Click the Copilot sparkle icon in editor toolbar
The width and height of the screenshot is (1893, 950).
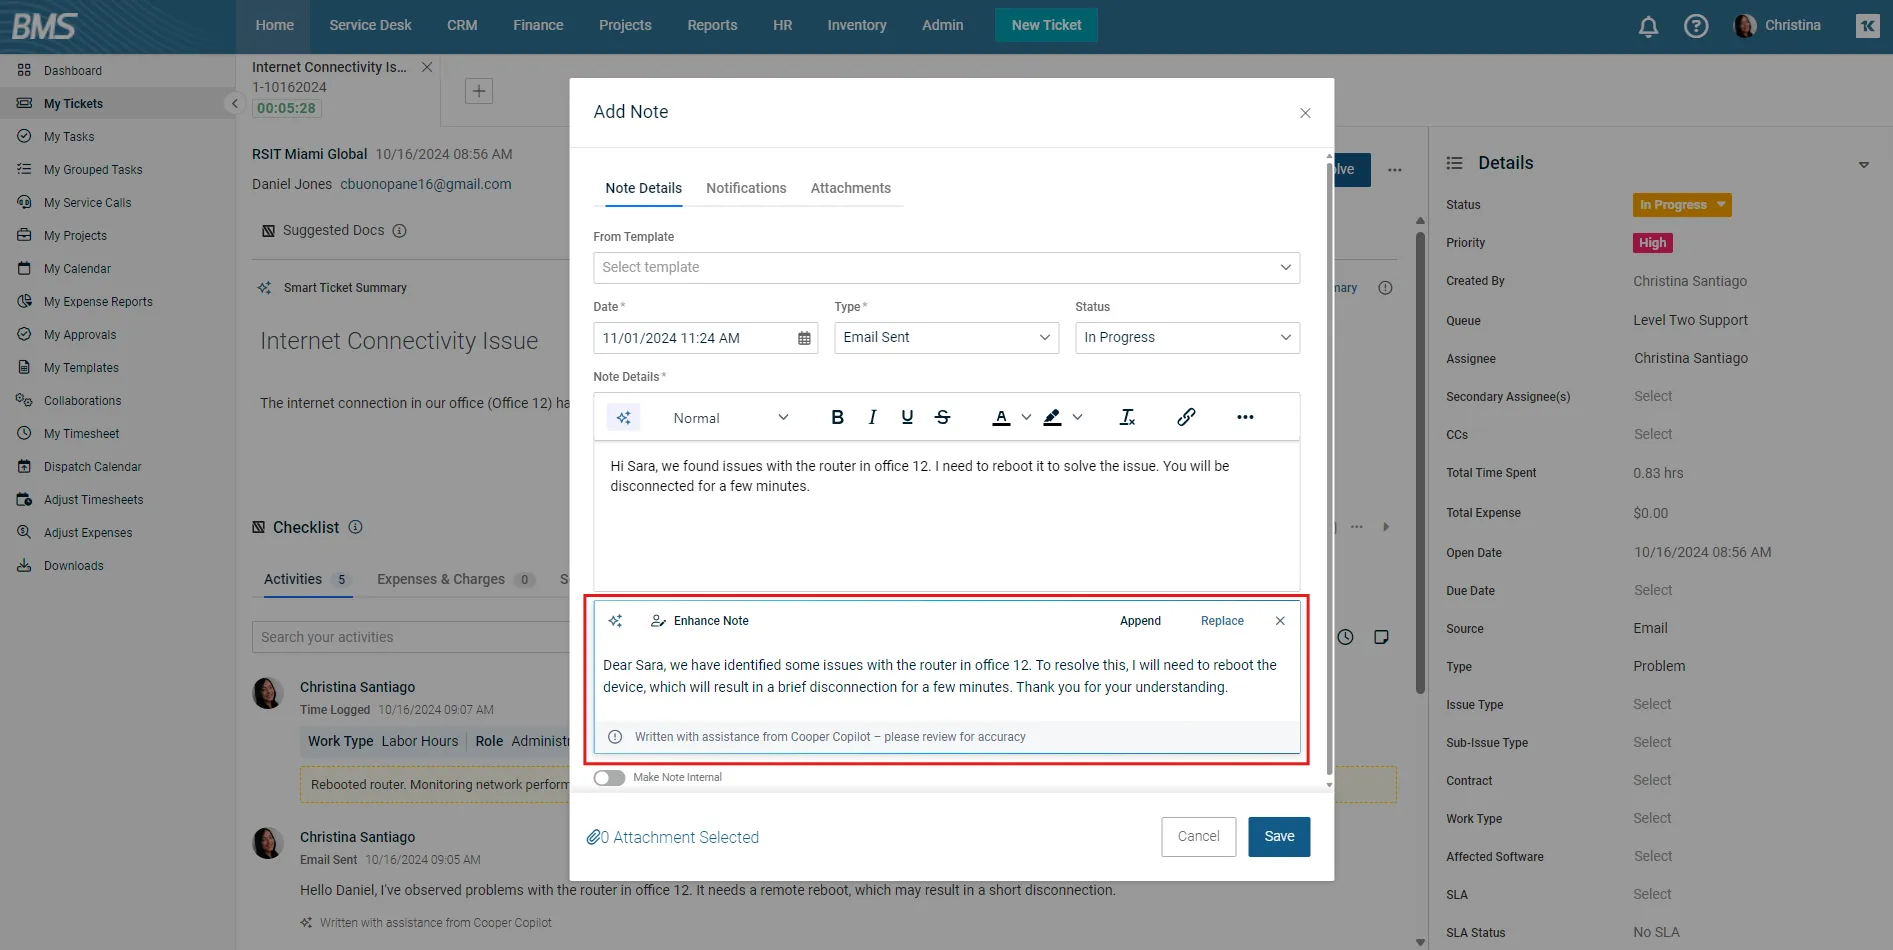(x=624, y=417)
